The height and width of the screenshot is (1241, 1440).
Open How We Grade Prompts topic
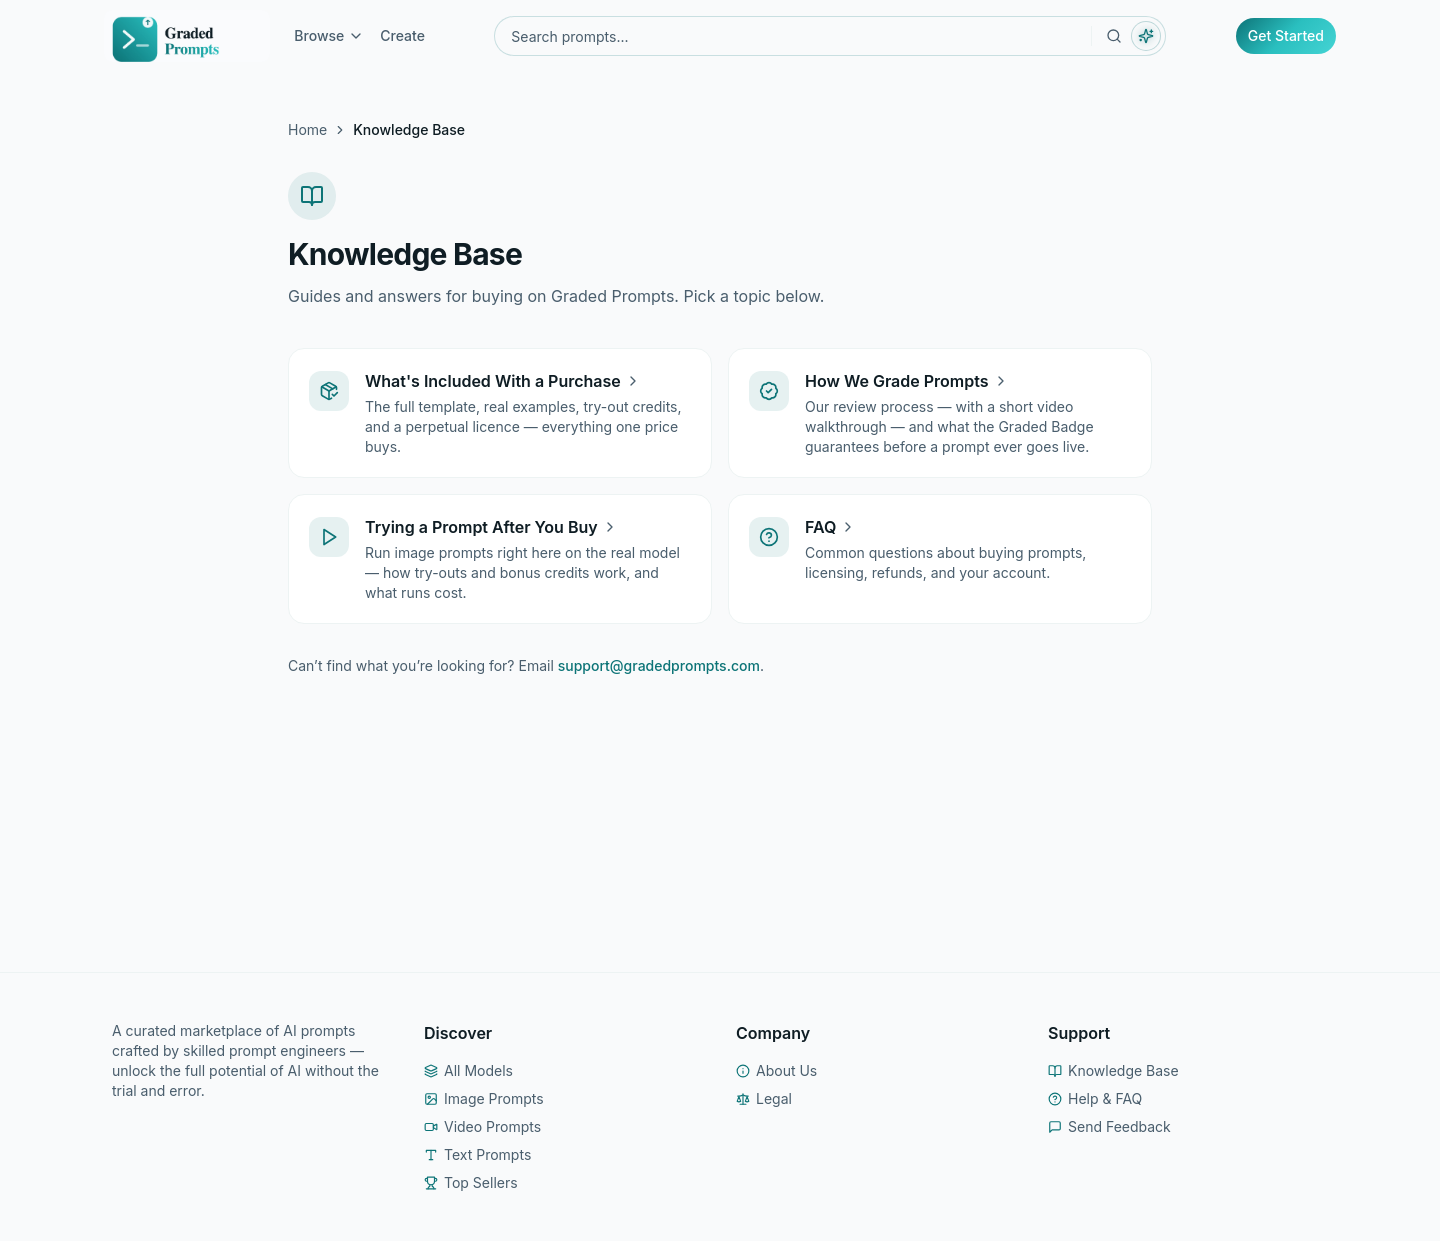click(896, 381)
